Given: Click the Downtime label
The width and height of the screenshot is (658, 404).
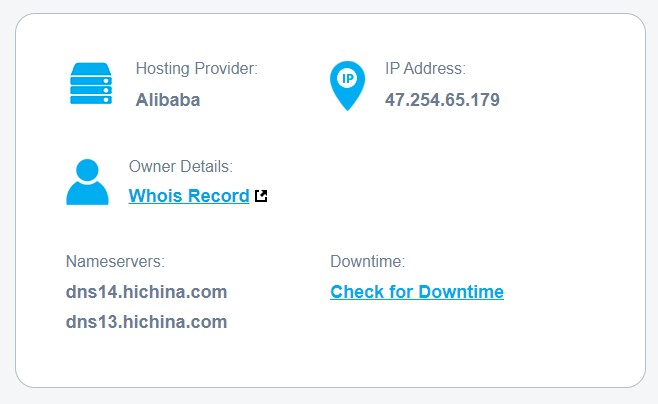Looking at the screenshot, I should point(368,261).
